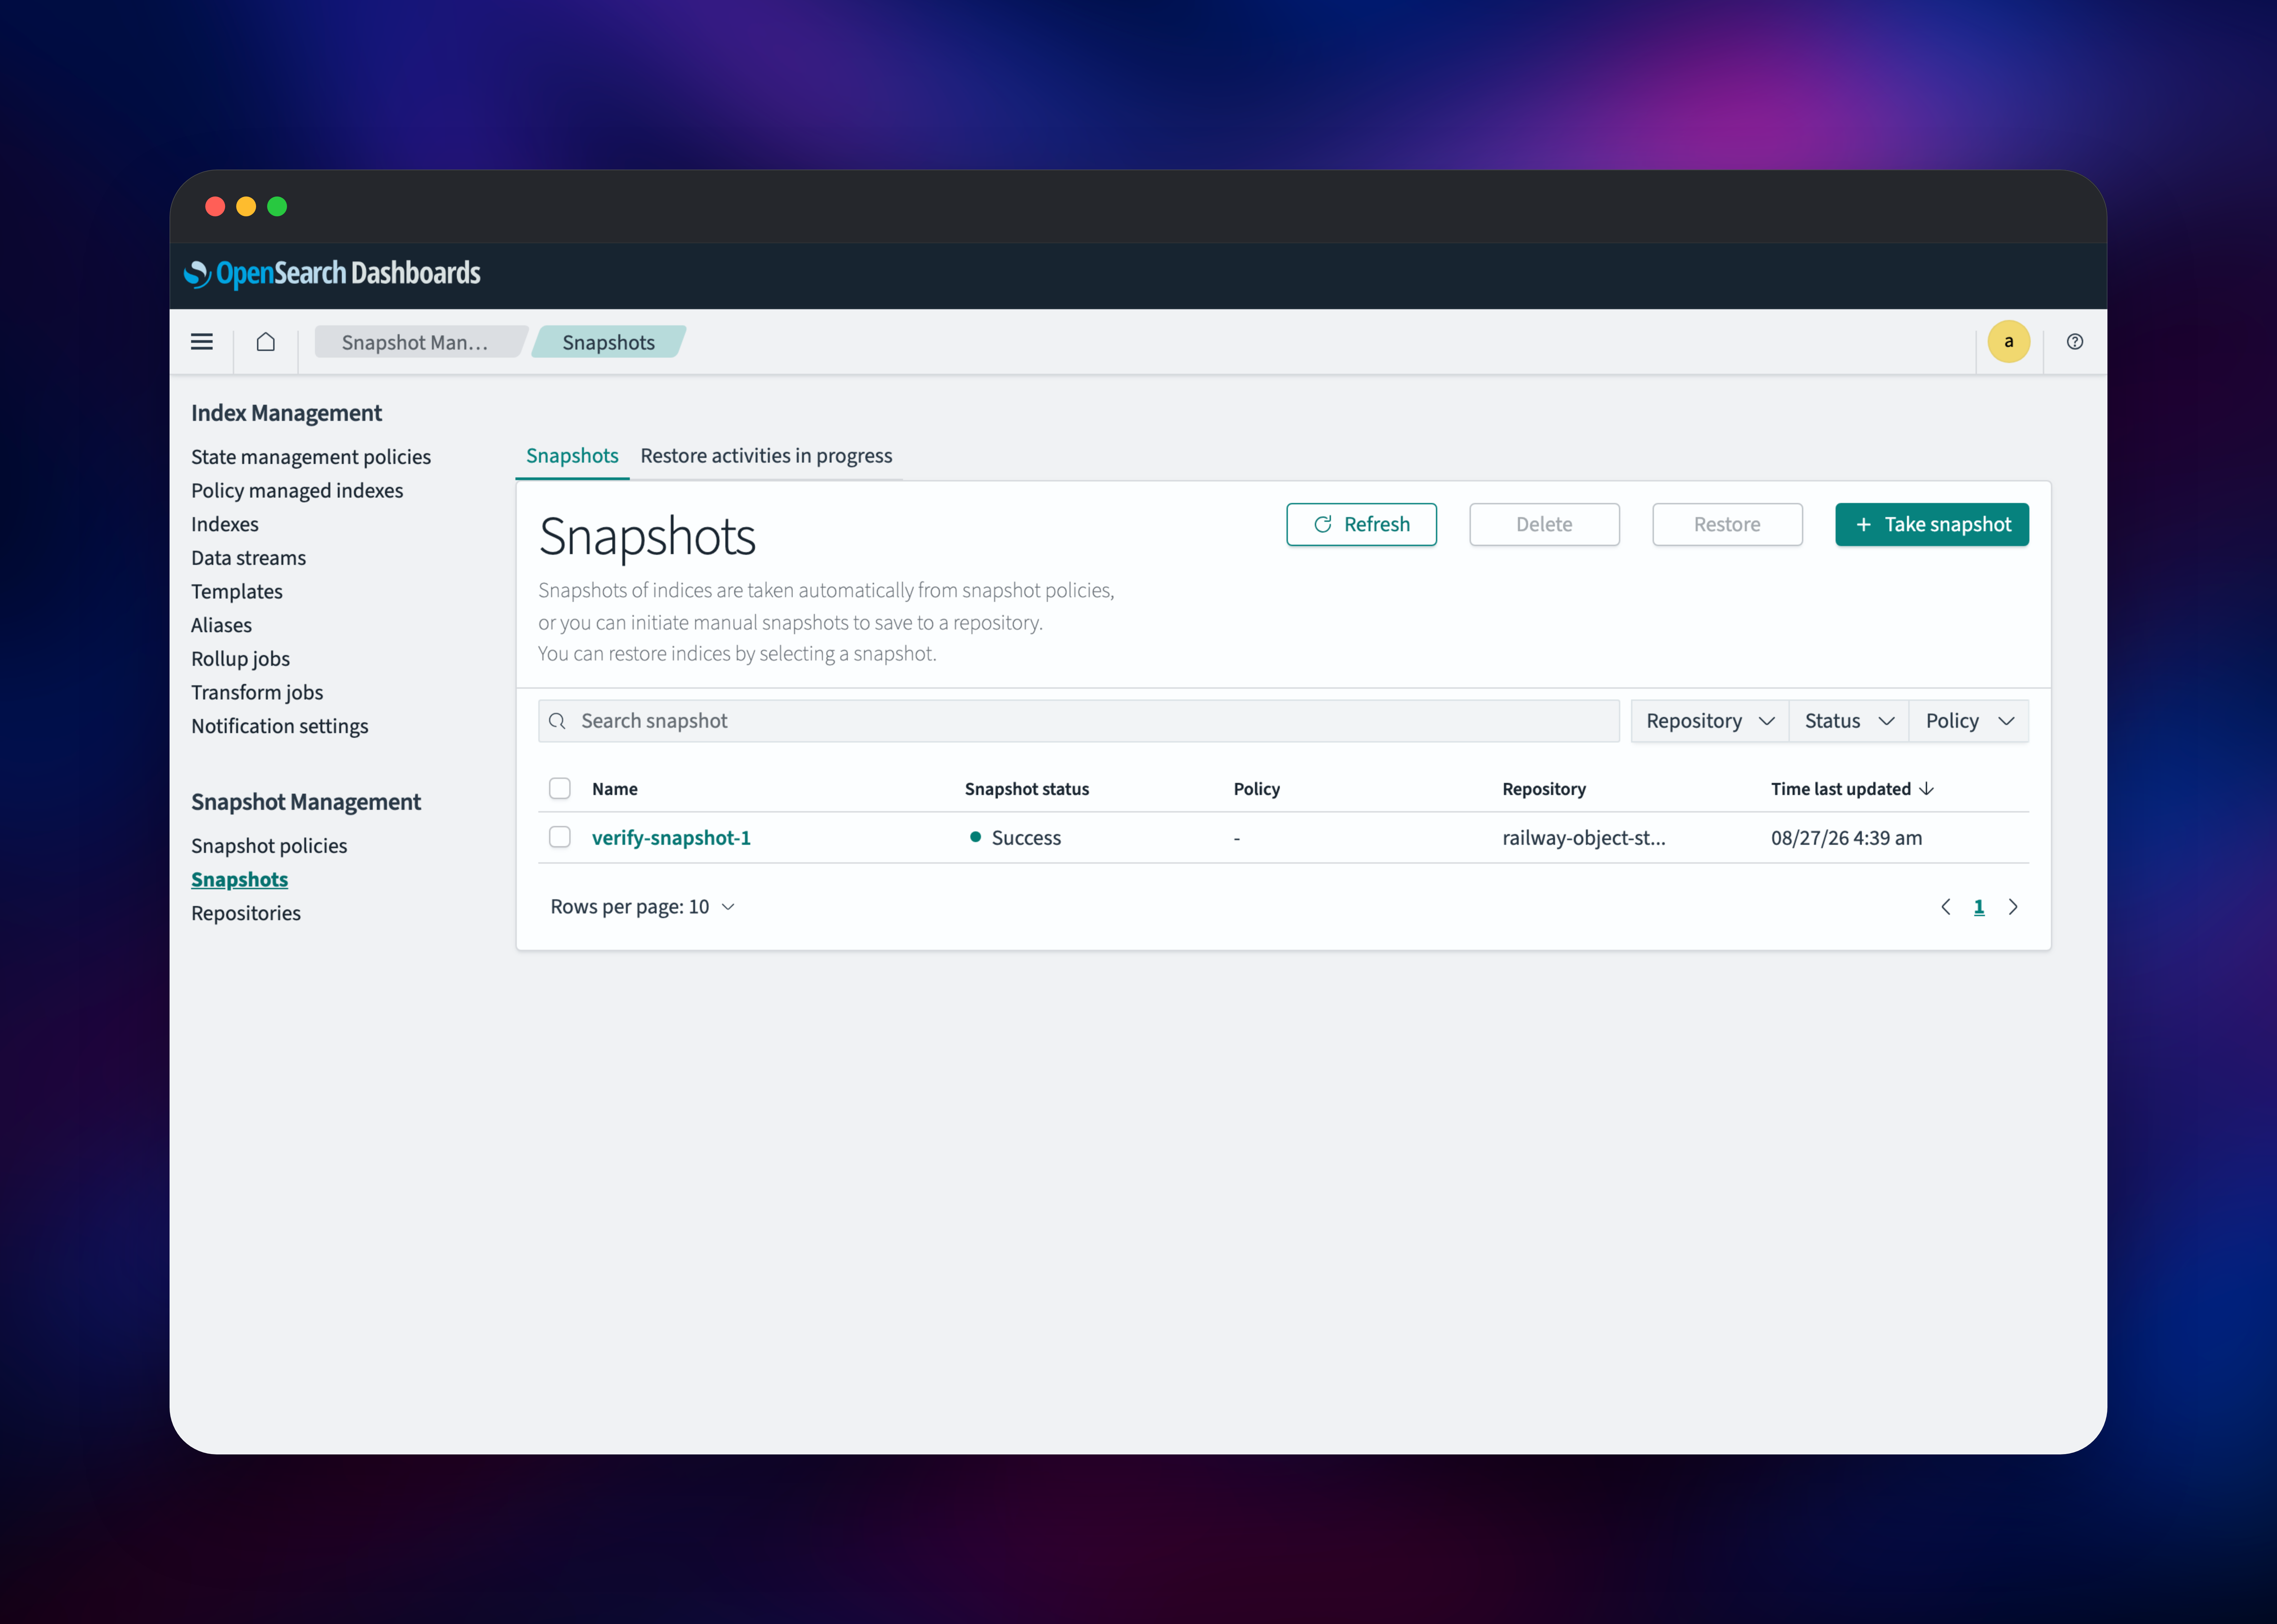Check the verify-snapshot-1 row checkbox
This screenshot has width=2277, height=1624.
coord(560,837)
